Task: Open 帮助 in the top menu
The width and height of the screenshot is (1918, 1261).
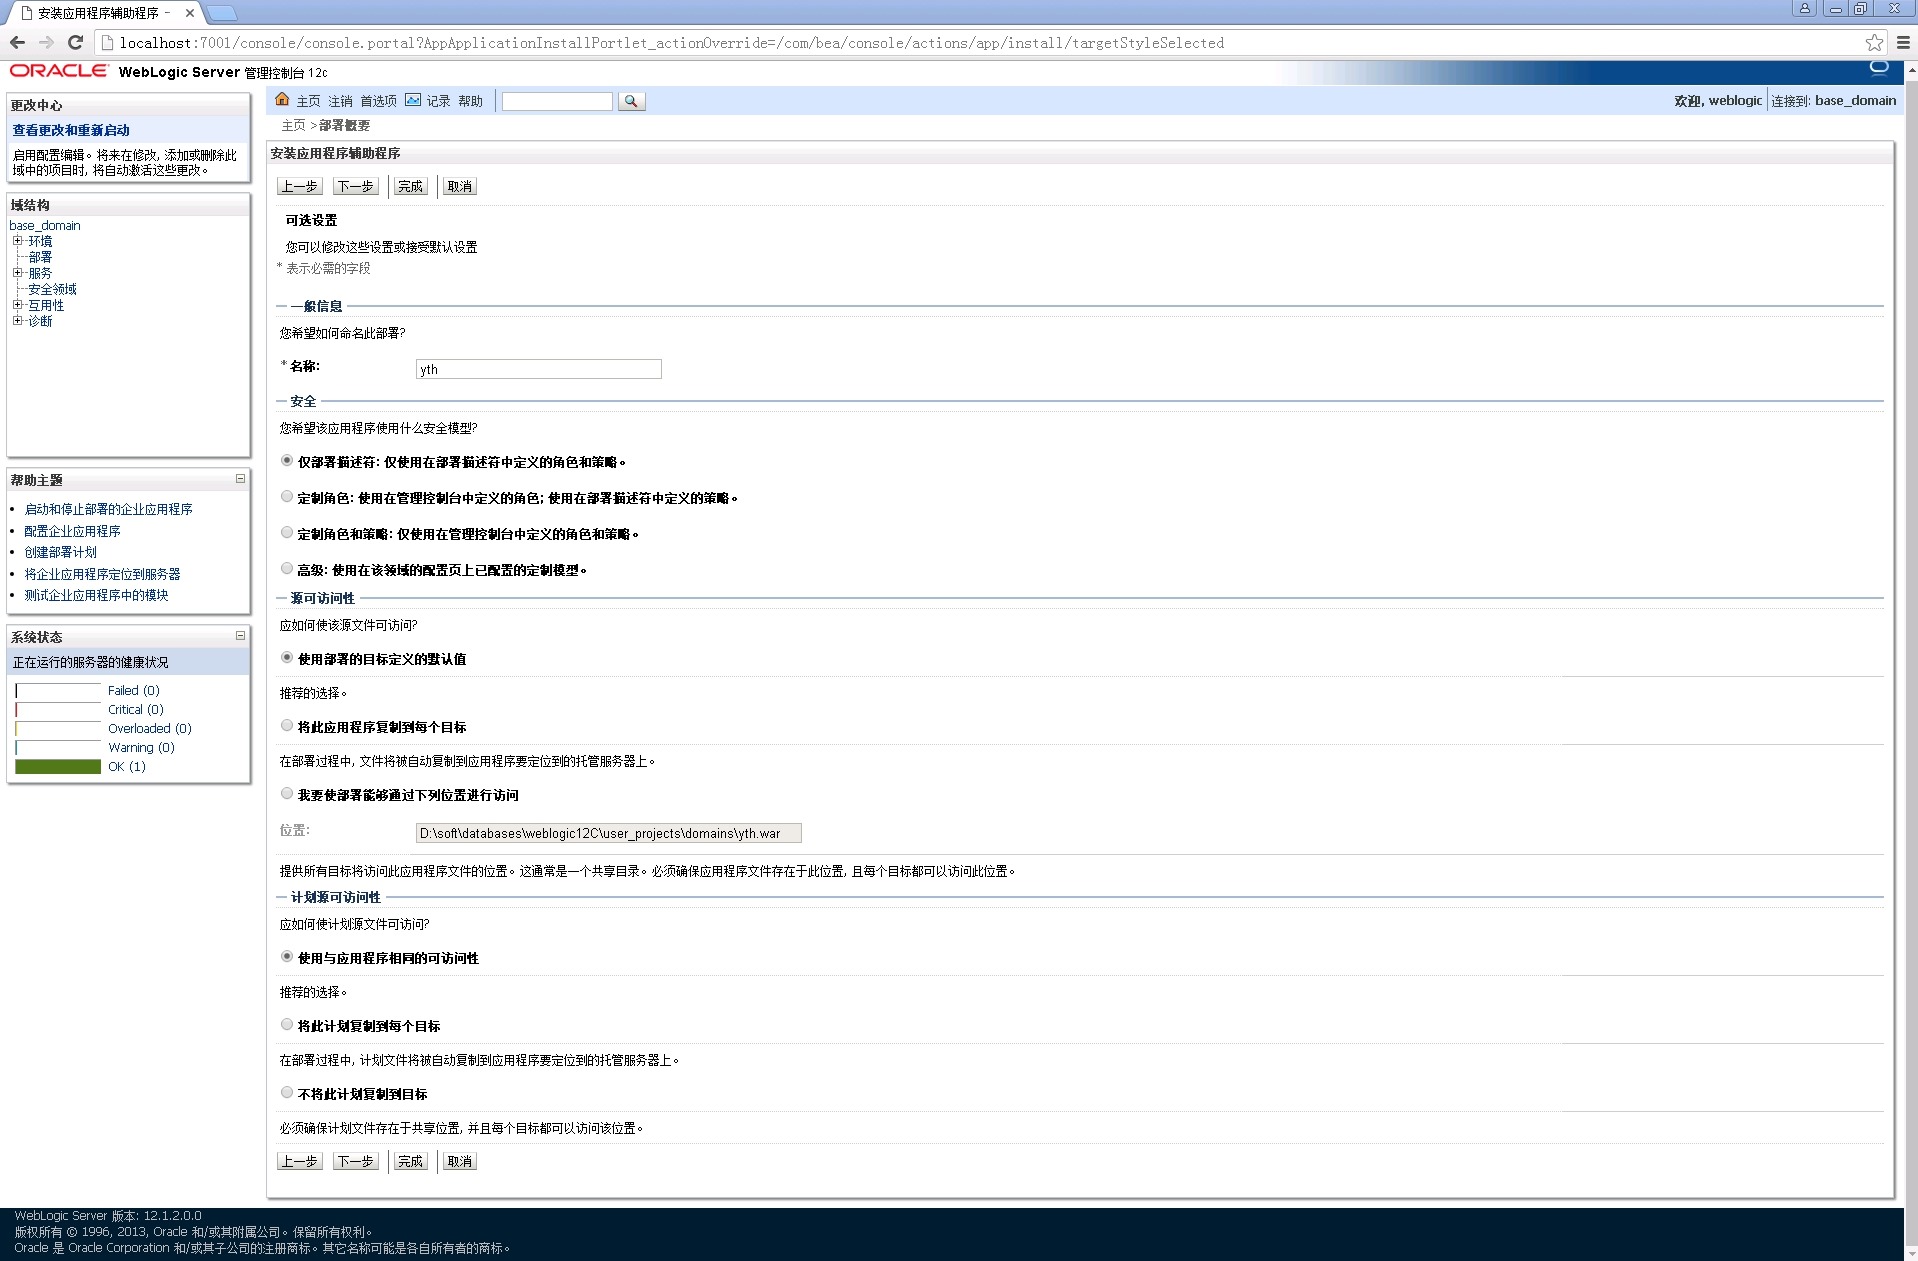Action: coord(470,101)
